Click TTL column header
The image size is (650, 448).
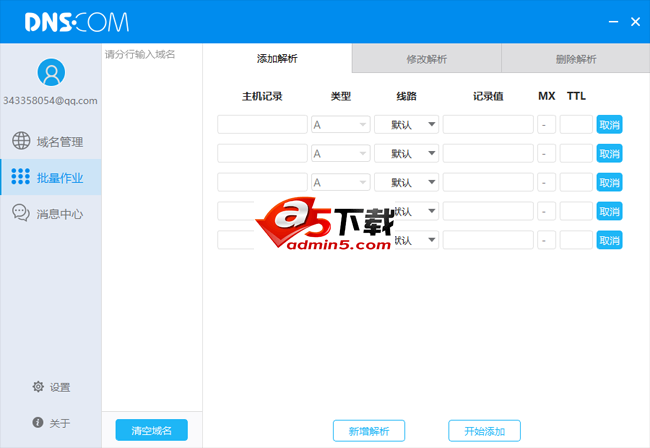[x=576, y=96]
